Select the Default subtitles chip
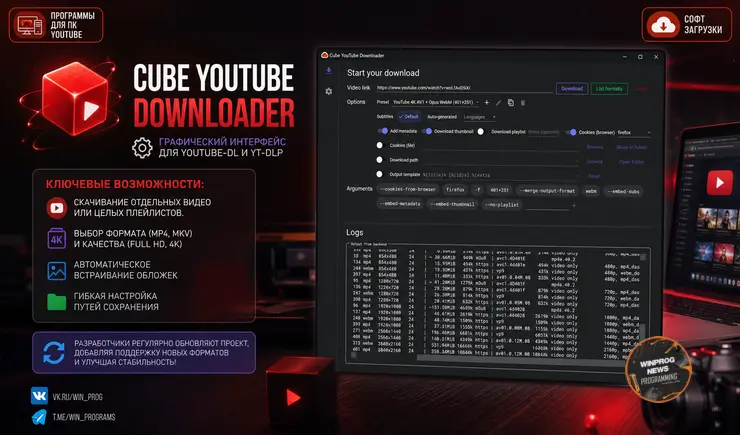740x435 pixels. click(409, 117)
